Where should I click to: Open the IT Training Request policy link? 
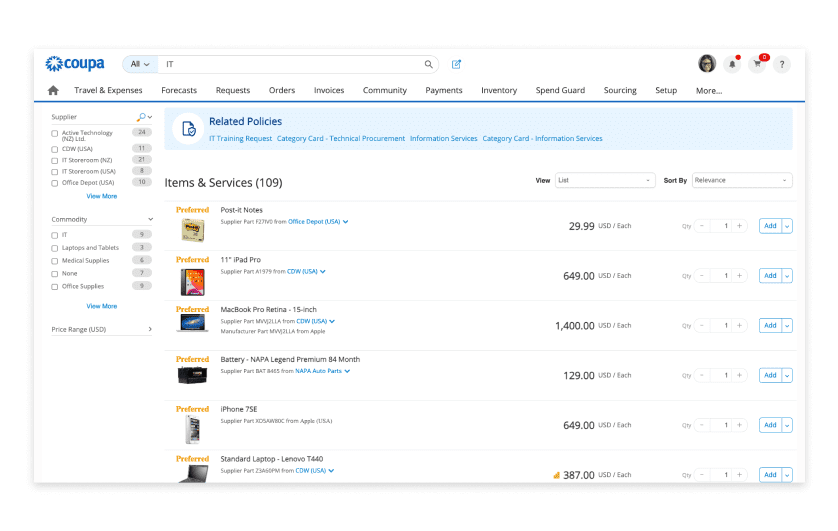[x=240, y=139]
